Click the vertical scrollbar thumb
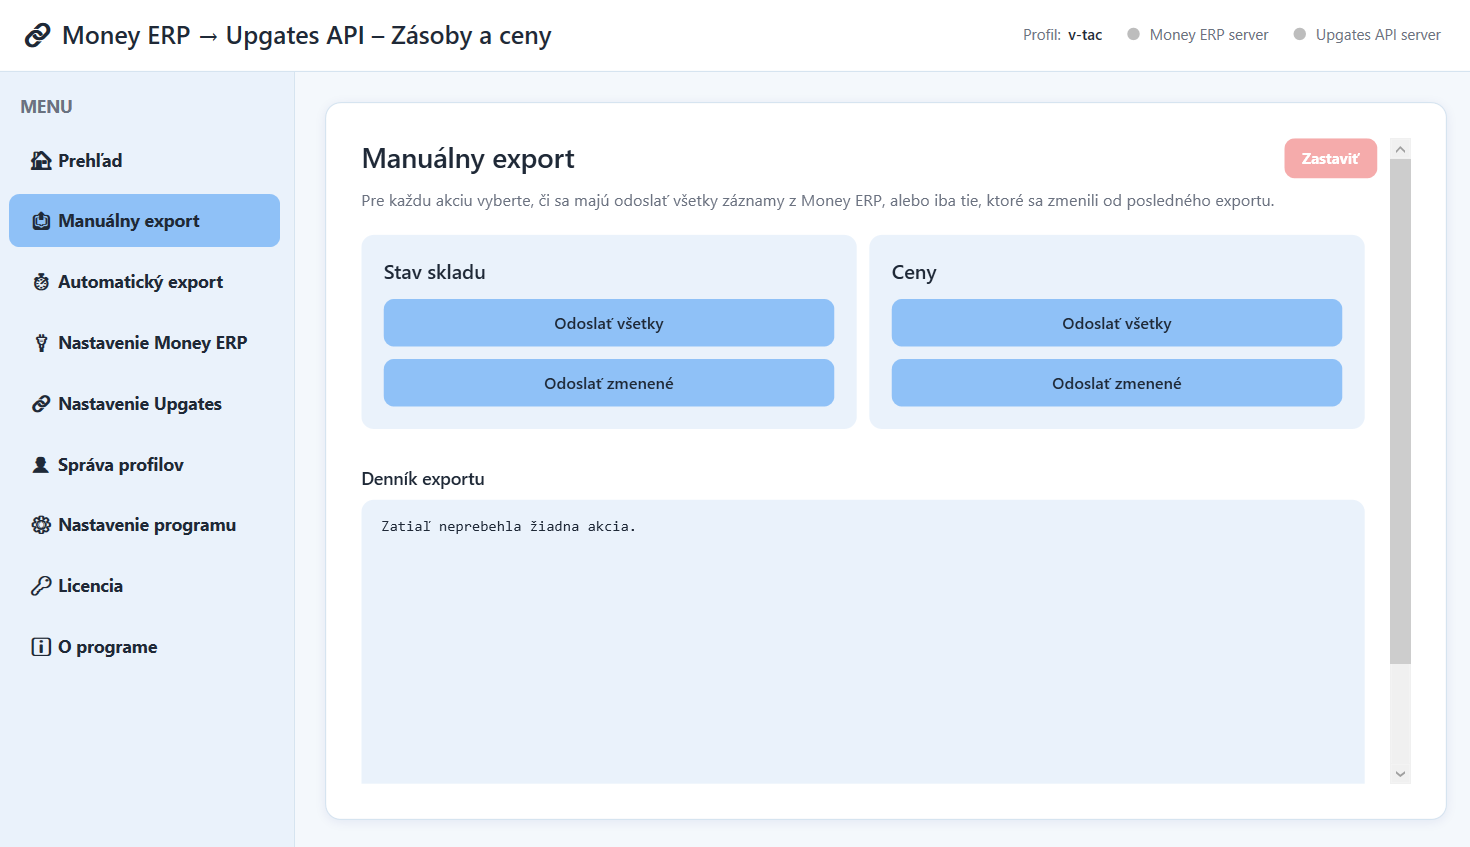The height and width of the screenshot is (847, 1470). (x=1400, y=411)
